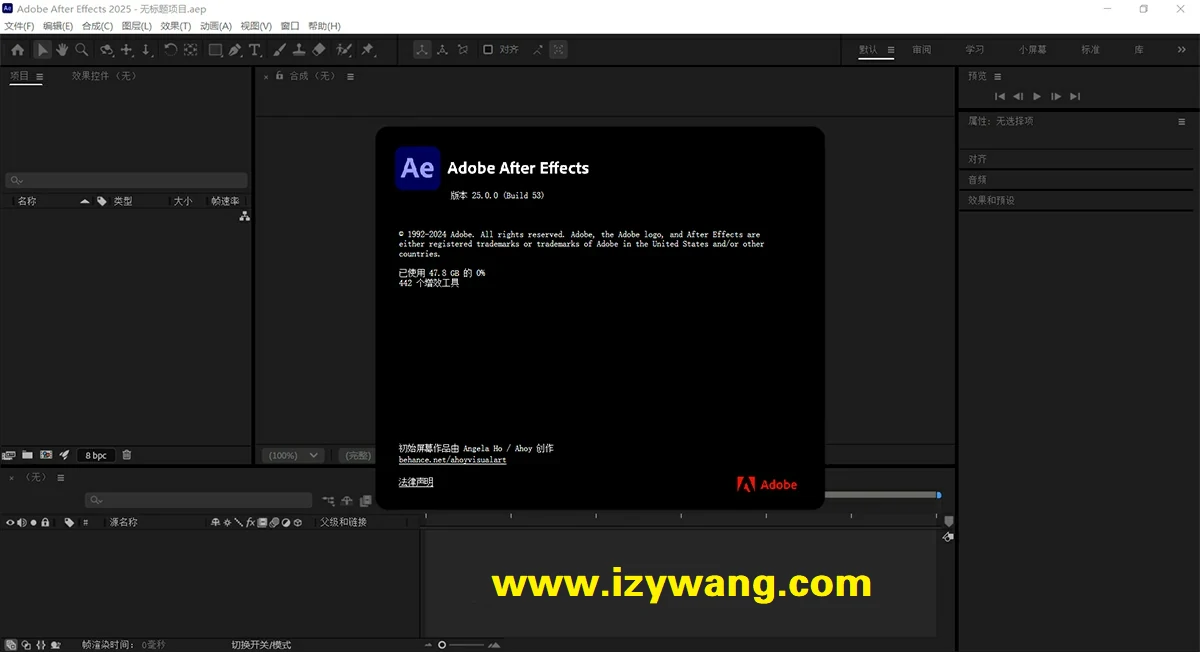Viewport: 1200px width, 652px height.
Task: Select the Zoom magnifier tool
Action: (81, 50)
